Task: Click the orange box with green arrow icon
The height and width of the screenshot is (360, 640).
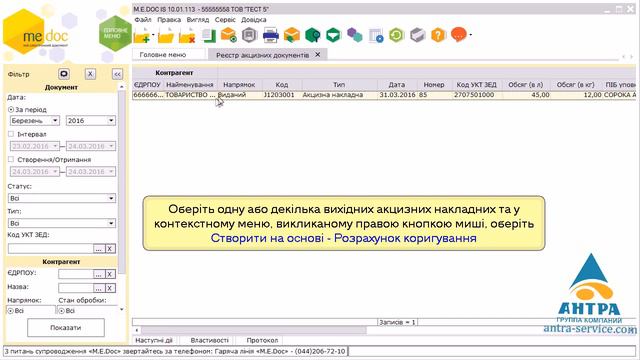Action: click(x=292, y=35)
